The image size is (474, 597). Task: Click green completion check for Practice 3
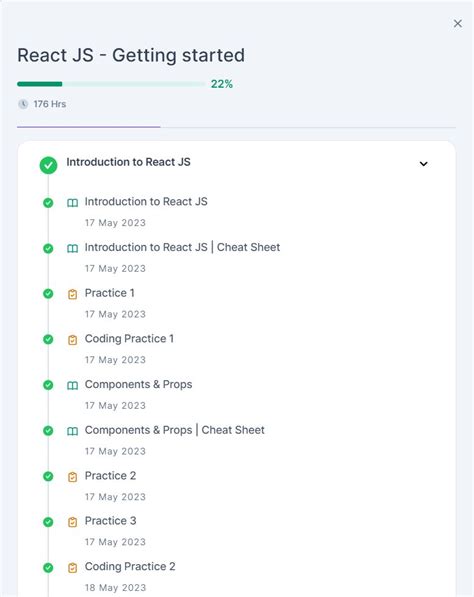pos(48,522)
